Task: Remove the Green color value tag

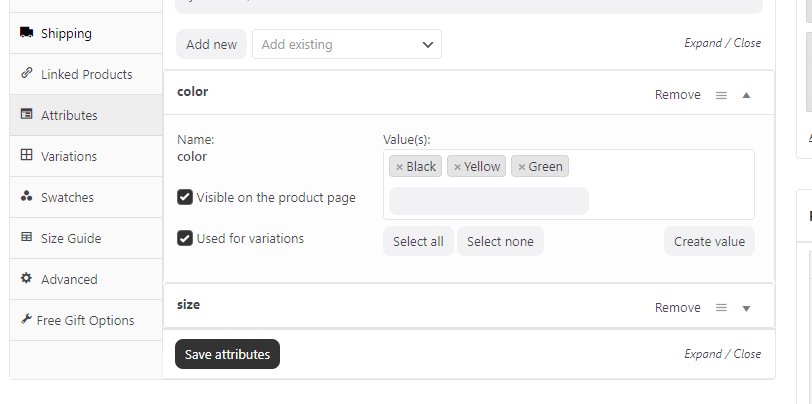Action: click(521, 167)
